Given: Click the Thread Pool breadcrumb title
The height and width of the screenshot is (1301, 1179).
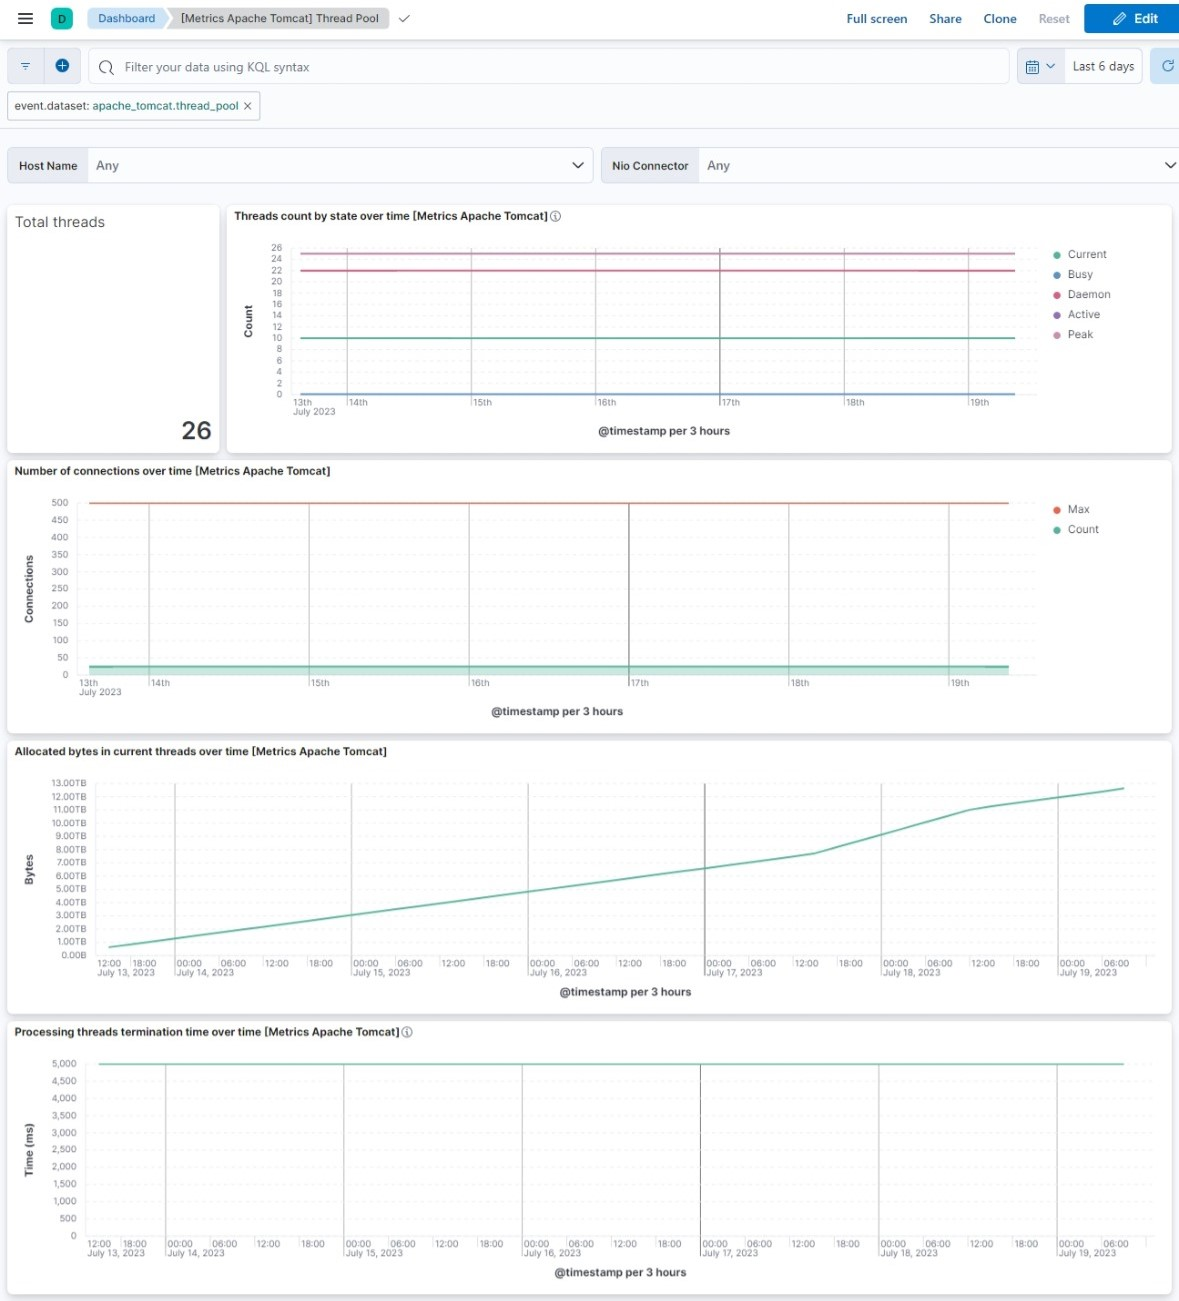Looking at the screenshot, I should (x=279, y=18).
